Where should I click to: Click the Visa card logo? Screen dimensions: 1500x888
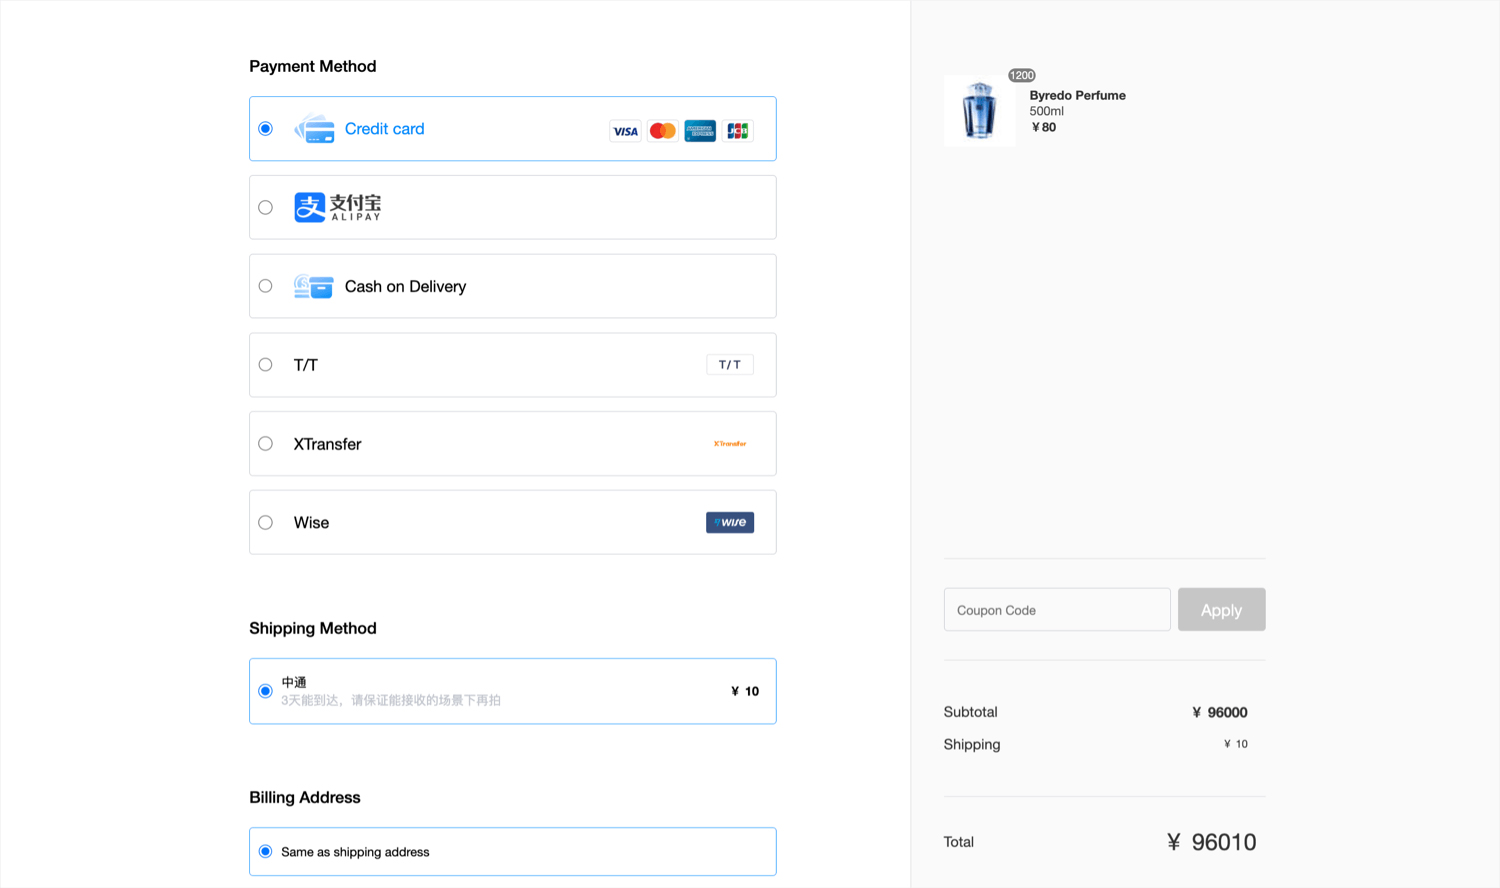pos(625,131)
